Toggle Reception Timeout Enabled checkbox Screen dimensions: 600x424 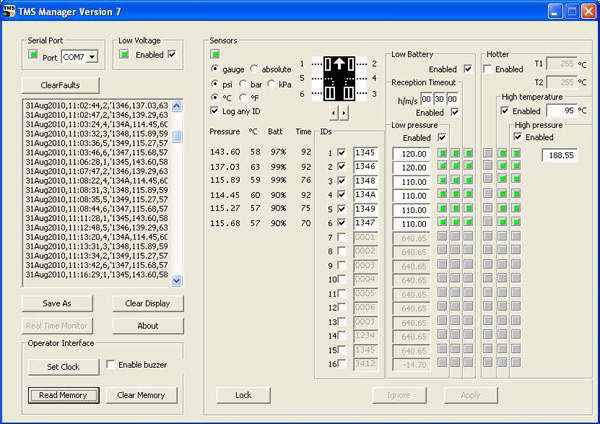pyautogui.click(x=455, y=113)
